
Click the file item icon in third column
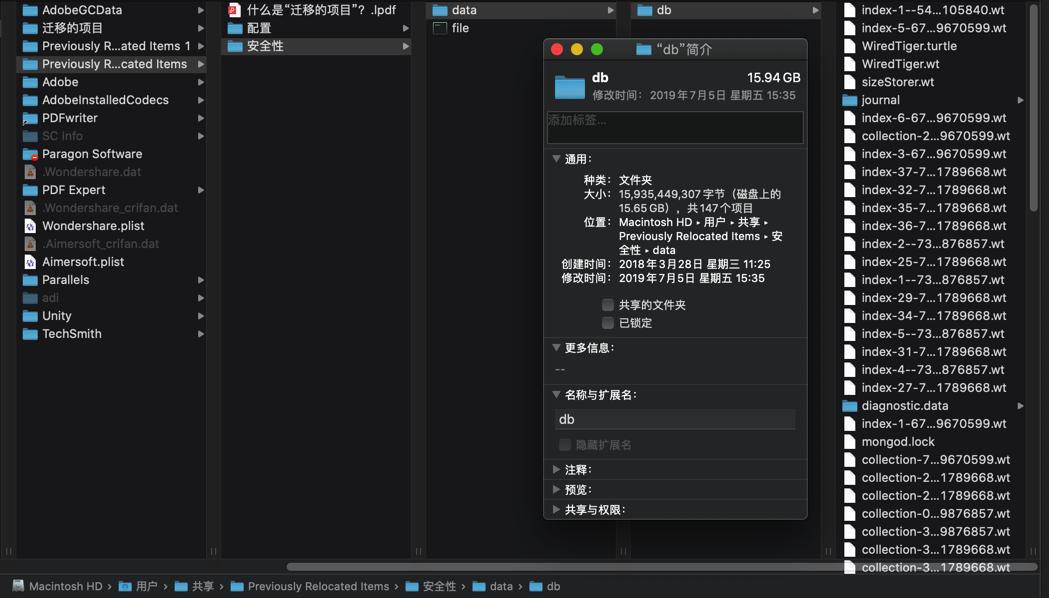[440, 28]
